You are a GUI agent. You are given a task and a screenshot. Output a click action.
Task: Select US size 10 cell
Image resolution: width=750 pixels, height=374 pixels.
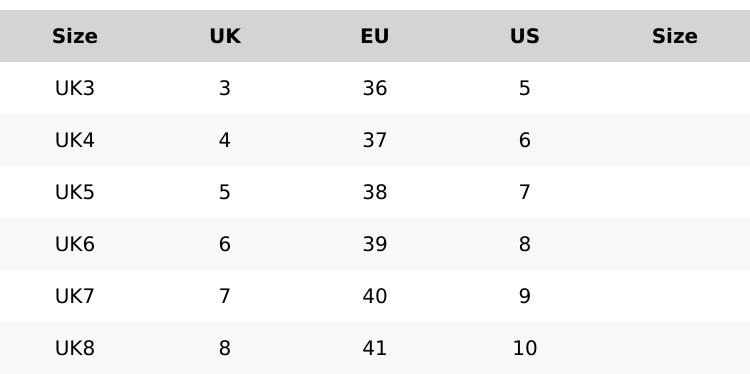(525, 348)
